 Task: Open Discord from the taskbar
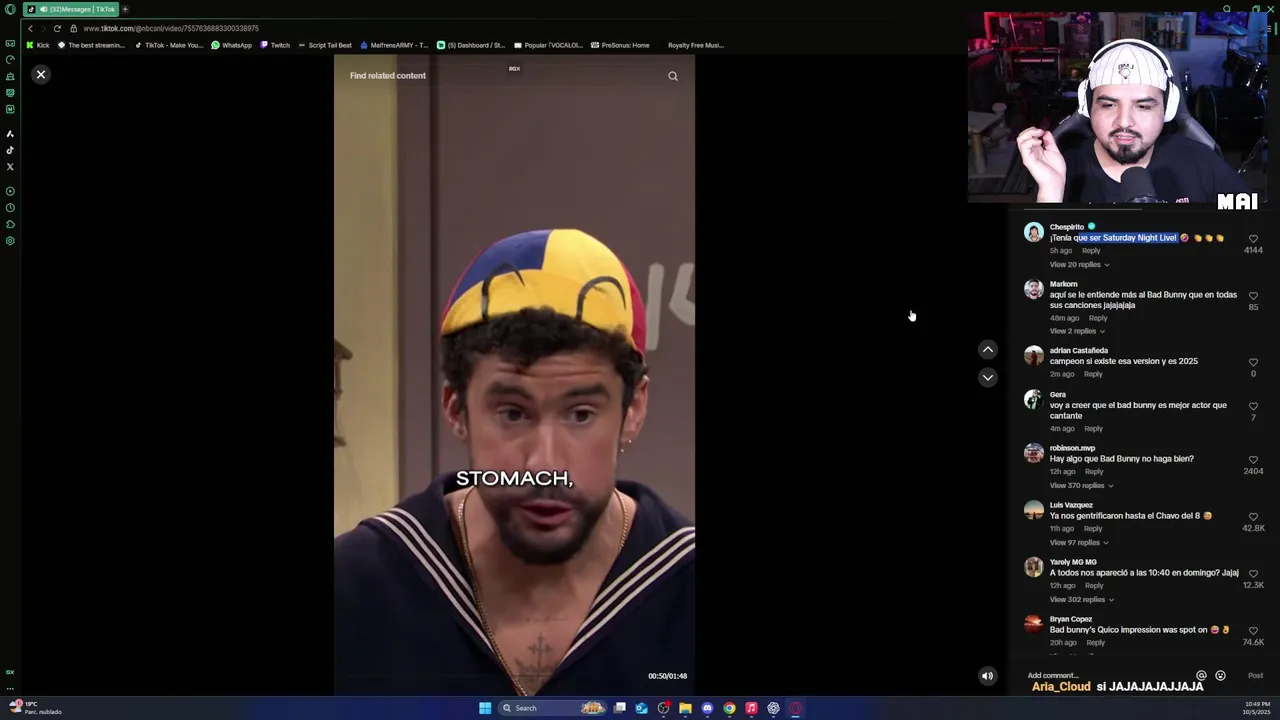coord(707,708)
